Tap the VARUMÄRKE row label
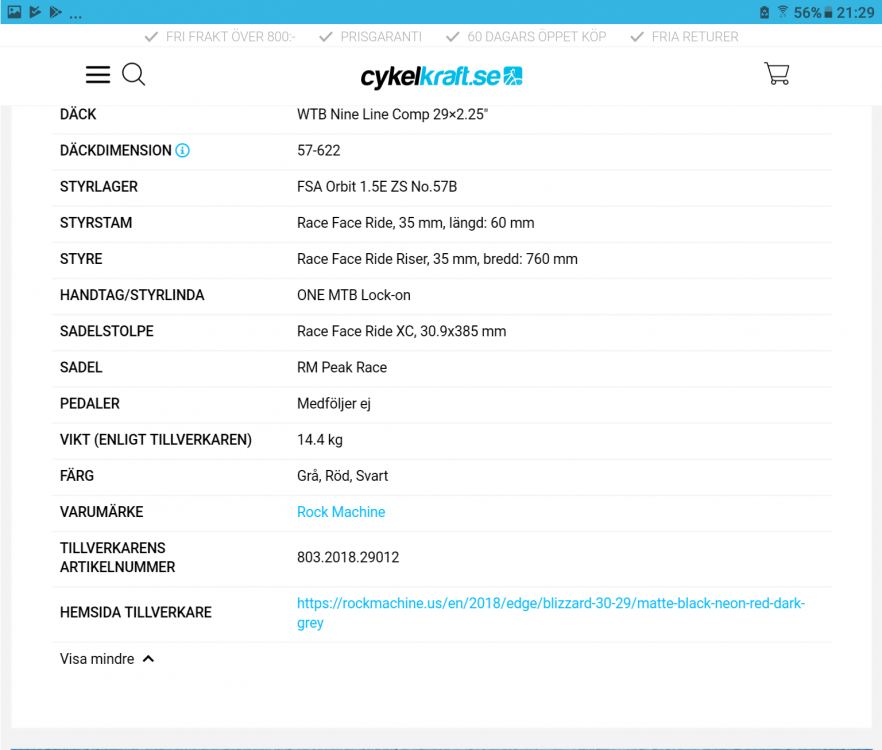This screenshot has width=882, height=750. [x=101, y=512]
